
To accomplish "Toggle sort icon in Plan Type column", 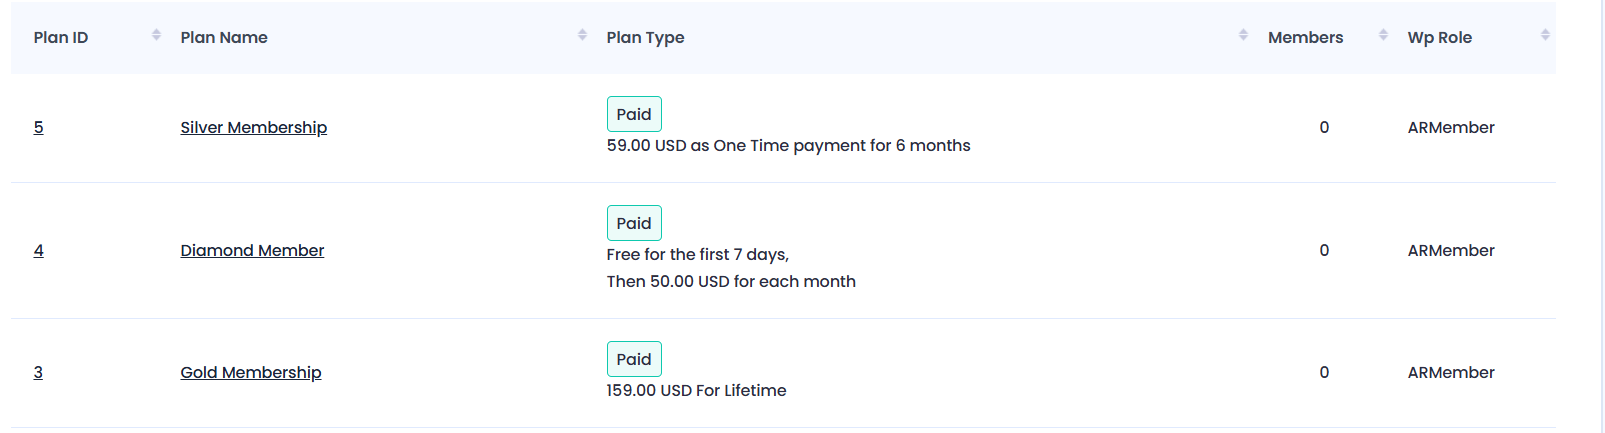I will click(1243, 35).
